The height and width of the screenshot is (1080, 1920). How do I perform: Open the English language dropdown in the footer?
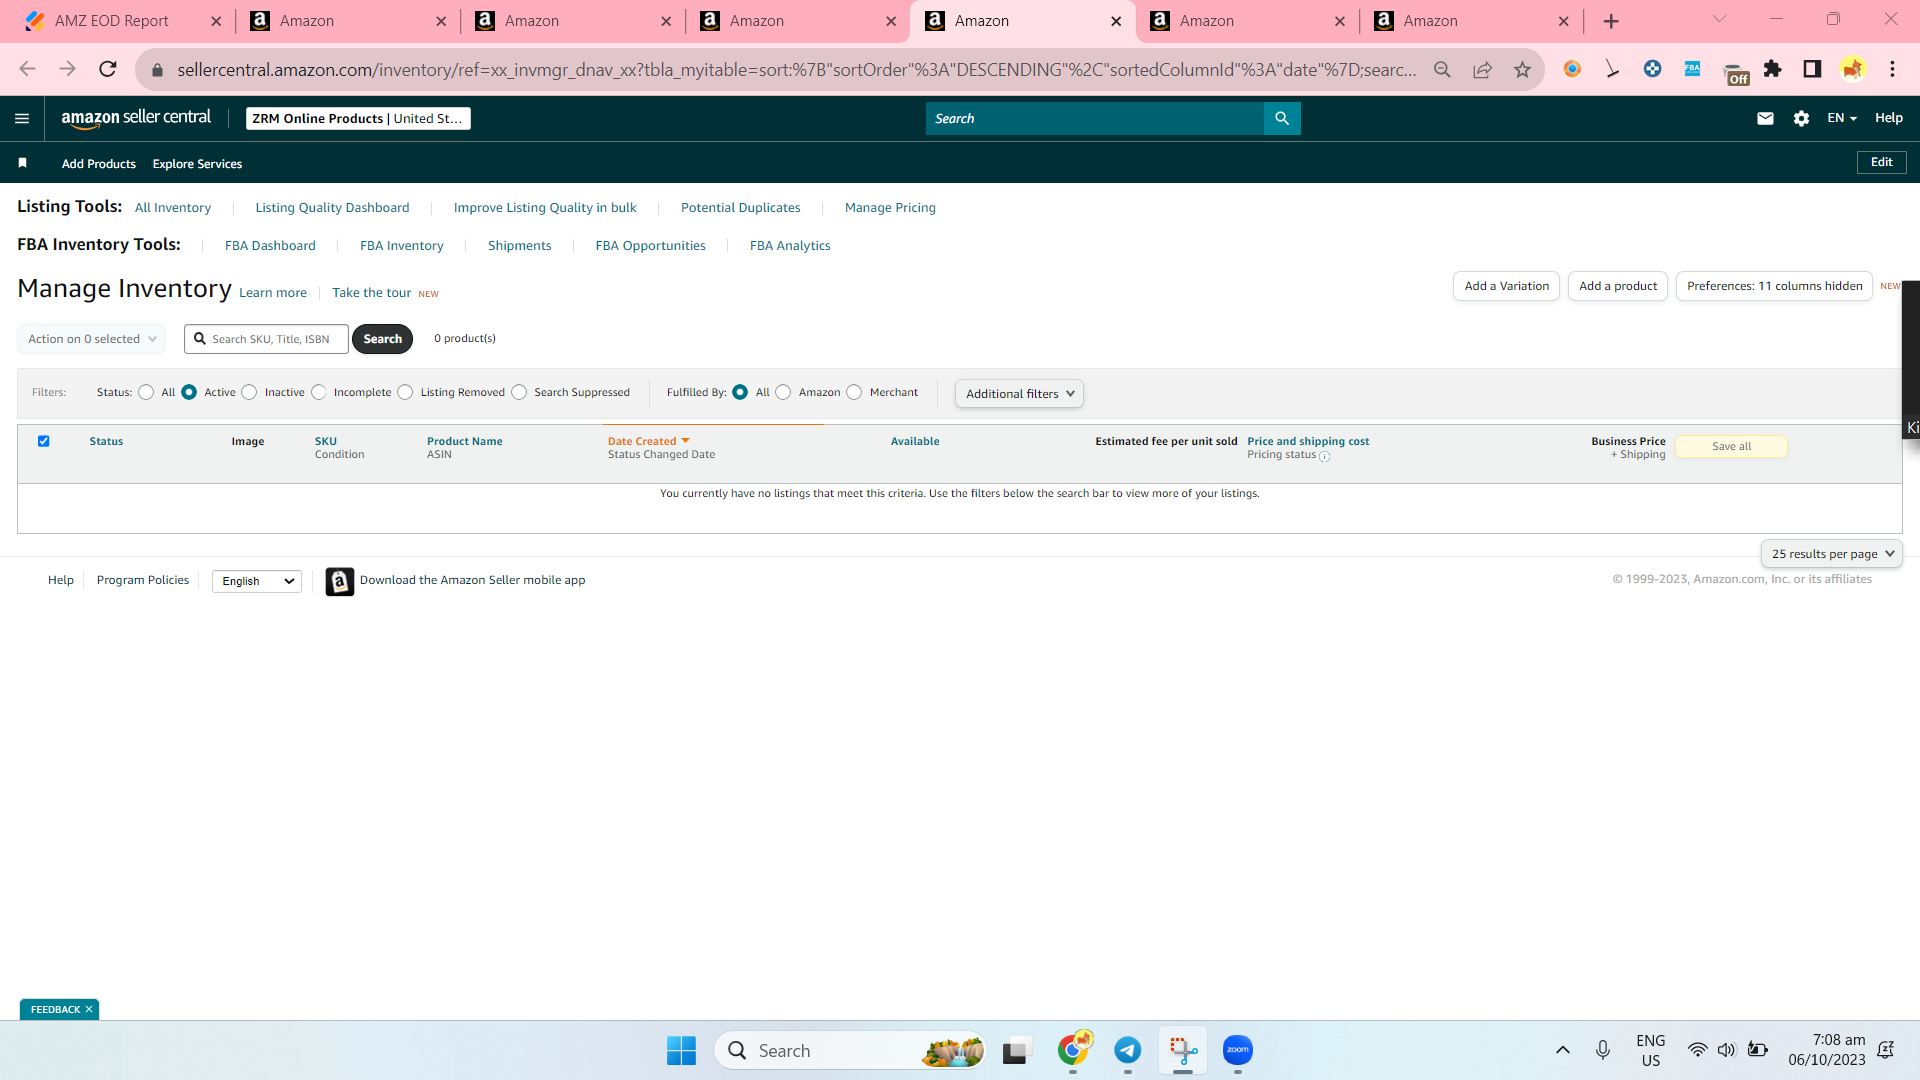257,581
